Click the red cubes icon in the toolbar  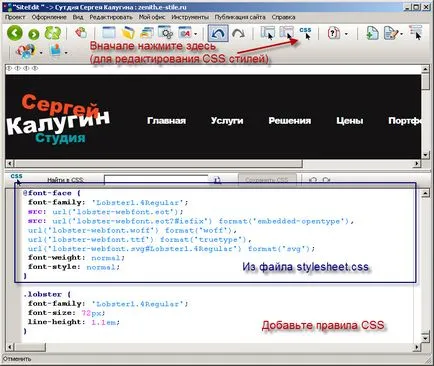click(81, 33)
